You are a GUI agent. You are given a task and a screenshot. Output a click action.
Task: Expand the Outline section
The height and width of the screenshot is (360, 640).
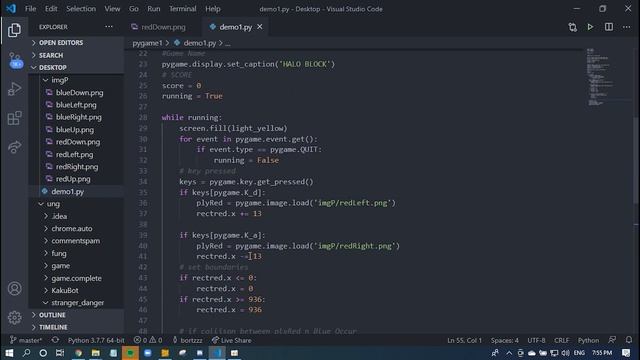point(77,315)
